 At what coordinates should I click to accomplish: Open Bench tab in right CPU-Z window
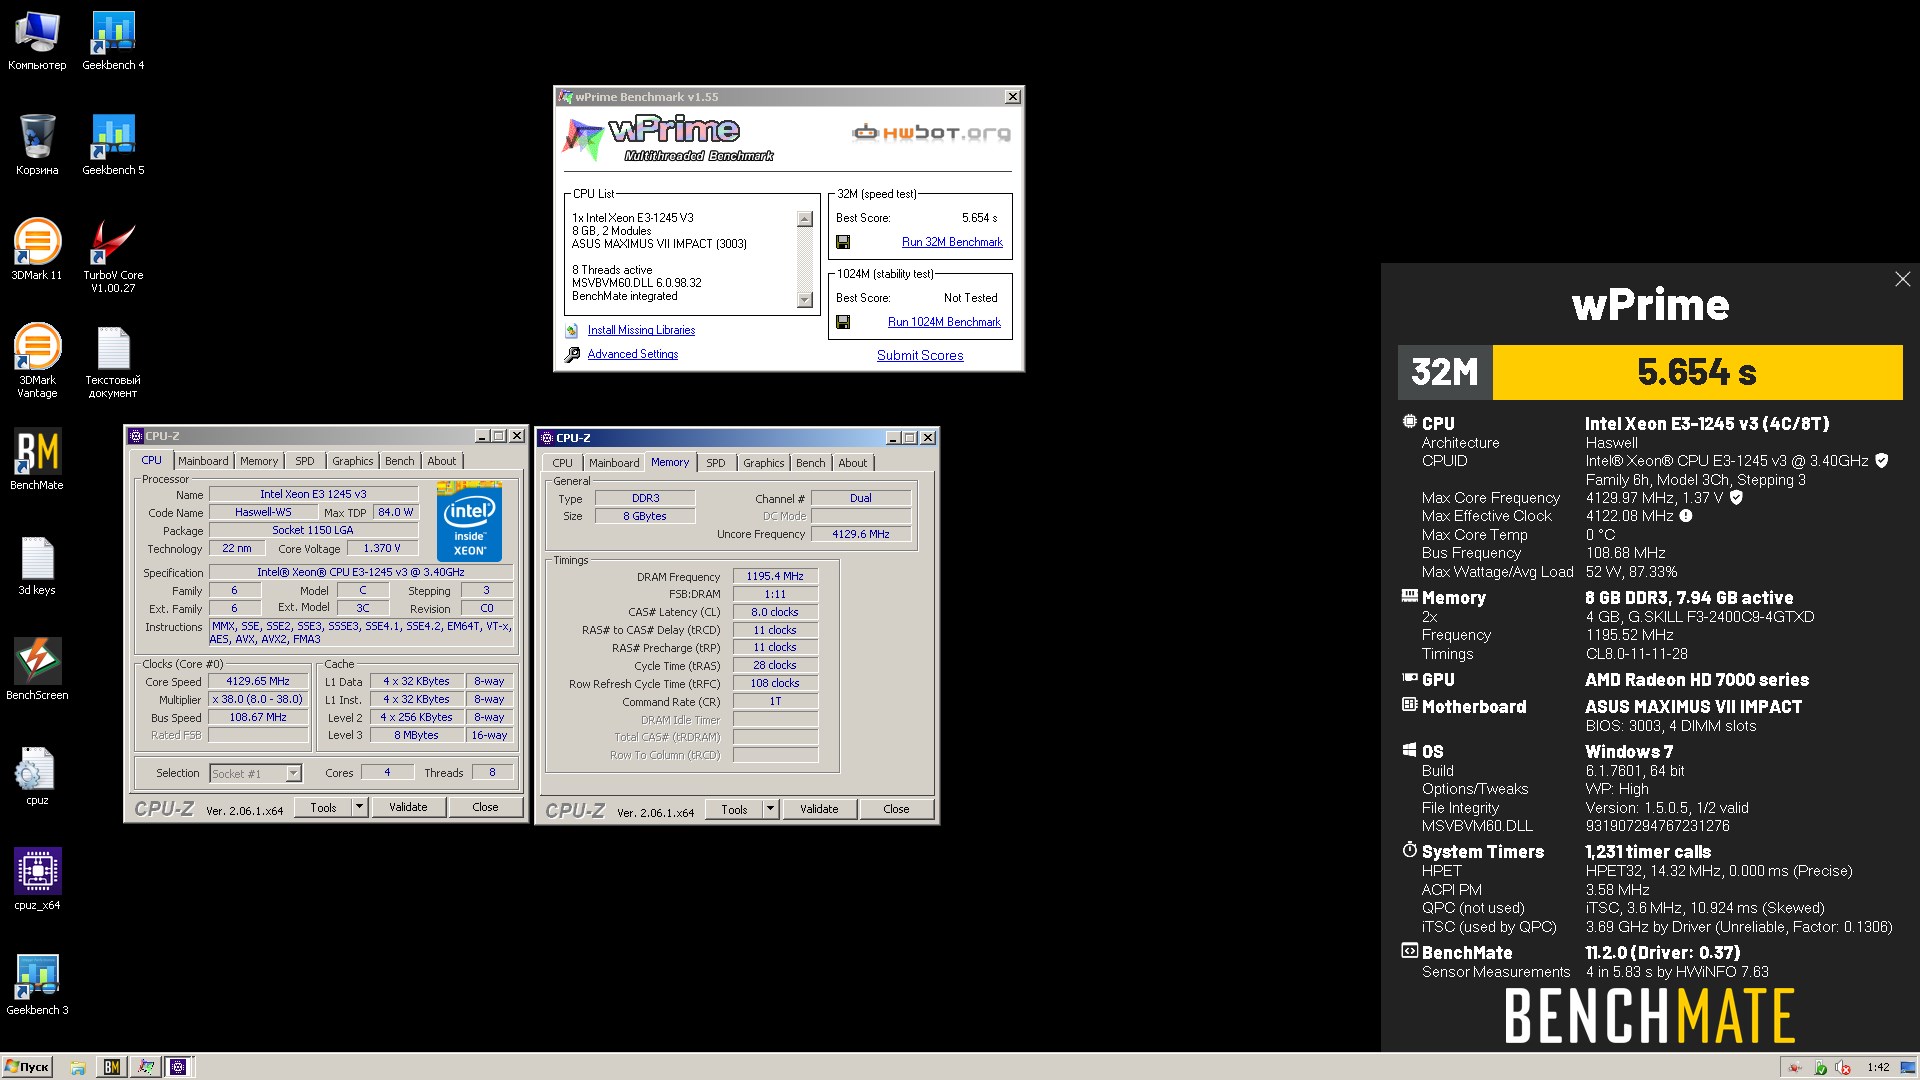tap(811, 463)
